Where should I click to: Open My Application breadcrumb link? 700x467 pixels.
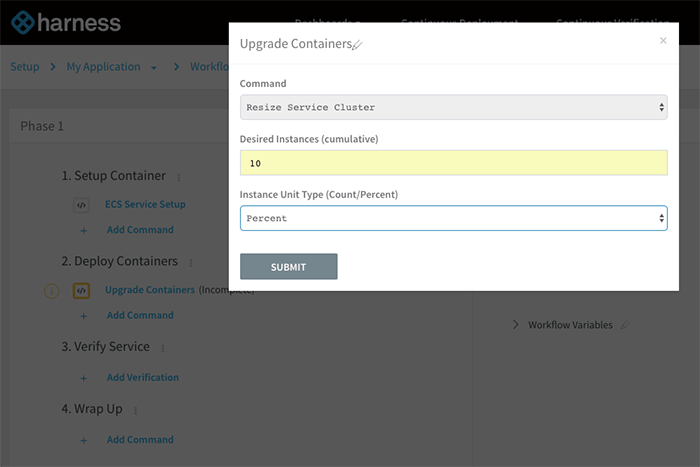click(x=103, y=67)
